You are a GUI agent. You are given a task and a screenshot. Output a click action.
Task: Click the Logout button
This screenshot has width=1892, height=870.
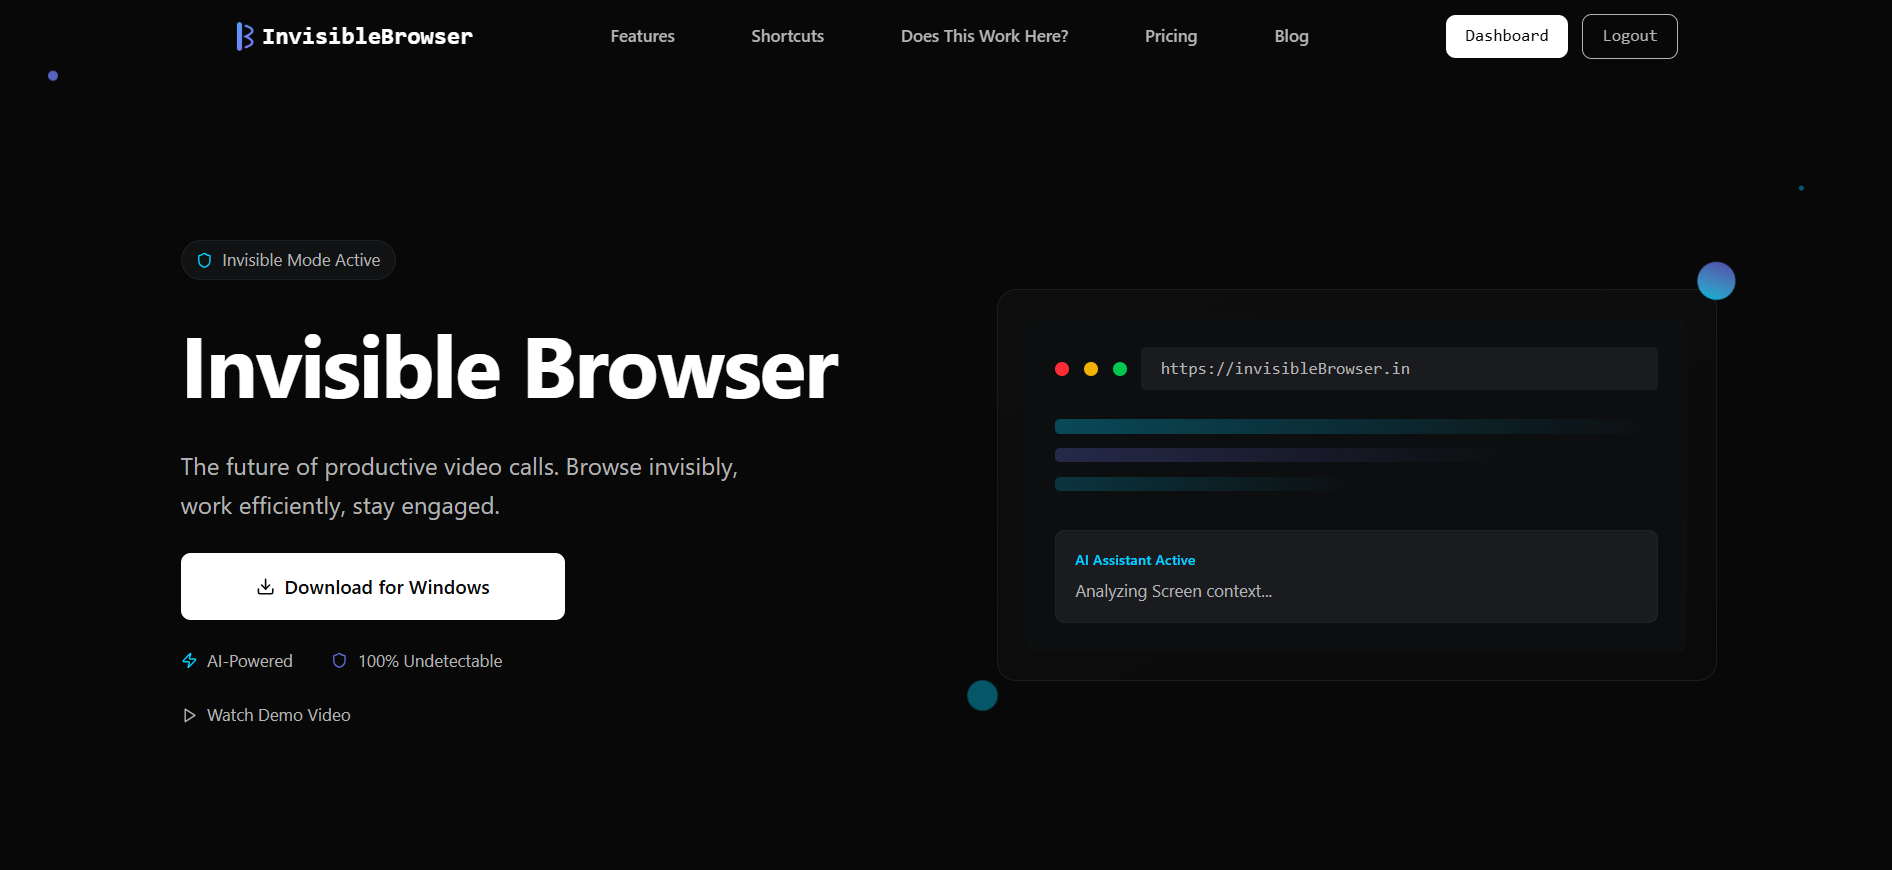click(x=1630, y=36)
